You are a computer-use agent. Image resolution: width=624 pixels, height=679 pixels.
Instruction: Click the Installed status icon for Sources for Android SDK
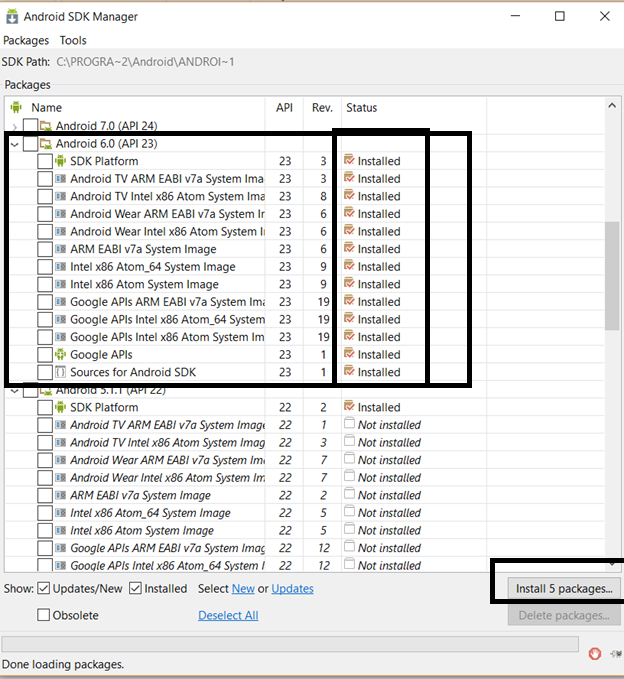349,371
